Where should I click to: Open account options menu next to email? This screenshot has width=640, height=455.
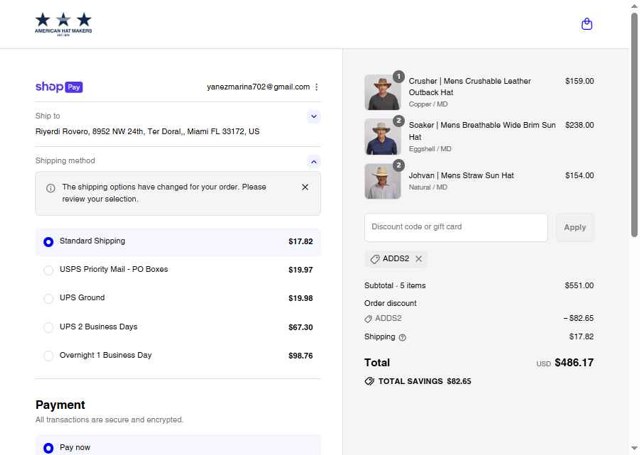pyautogui.click(x=317, y=87)
